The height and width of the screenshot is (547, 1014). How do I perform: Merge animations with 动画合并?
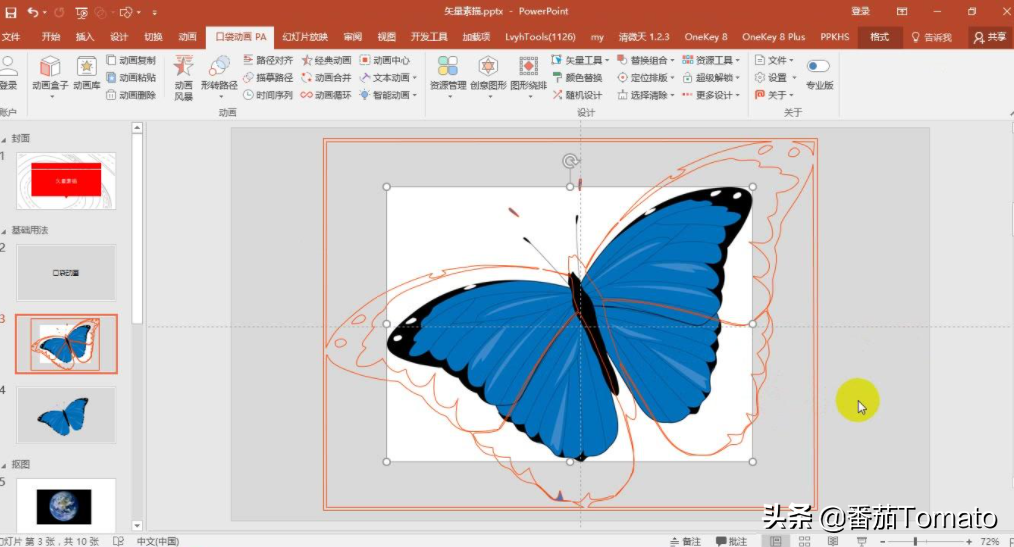coord(326,78)
